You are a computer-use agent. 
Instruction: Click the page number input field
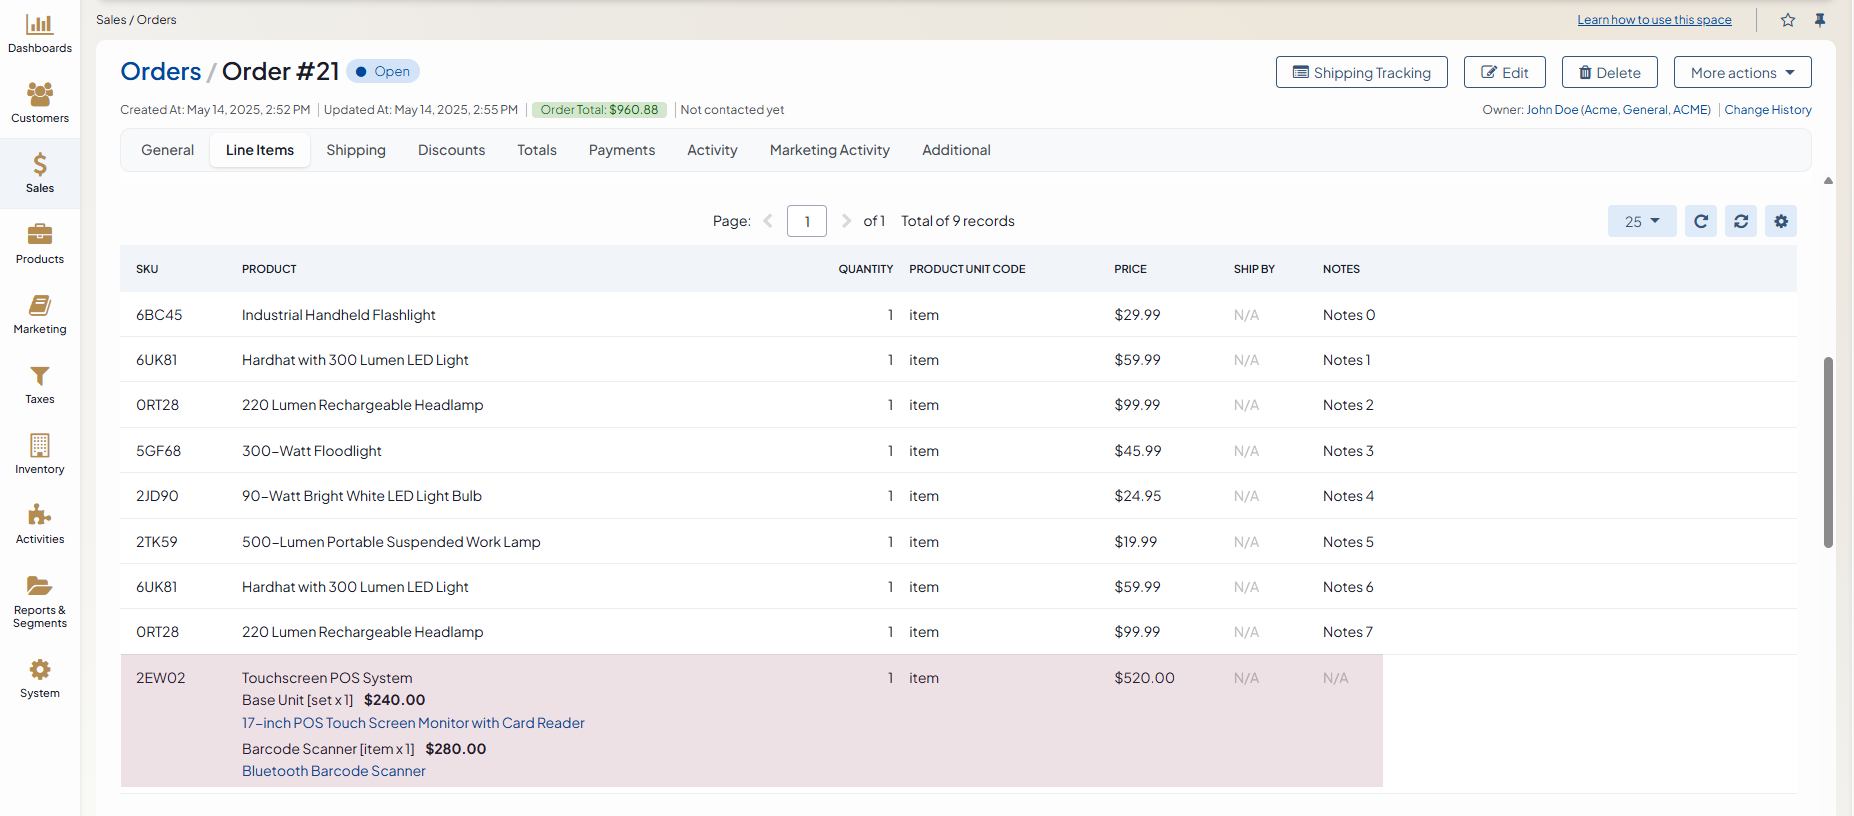click(806, 221)
